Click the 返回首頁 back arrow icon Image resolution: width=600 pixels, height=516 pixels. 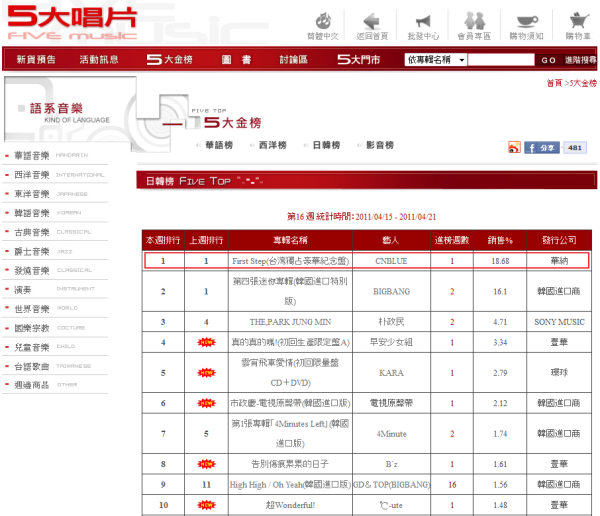pyautogui.click(x=372, y=21)
